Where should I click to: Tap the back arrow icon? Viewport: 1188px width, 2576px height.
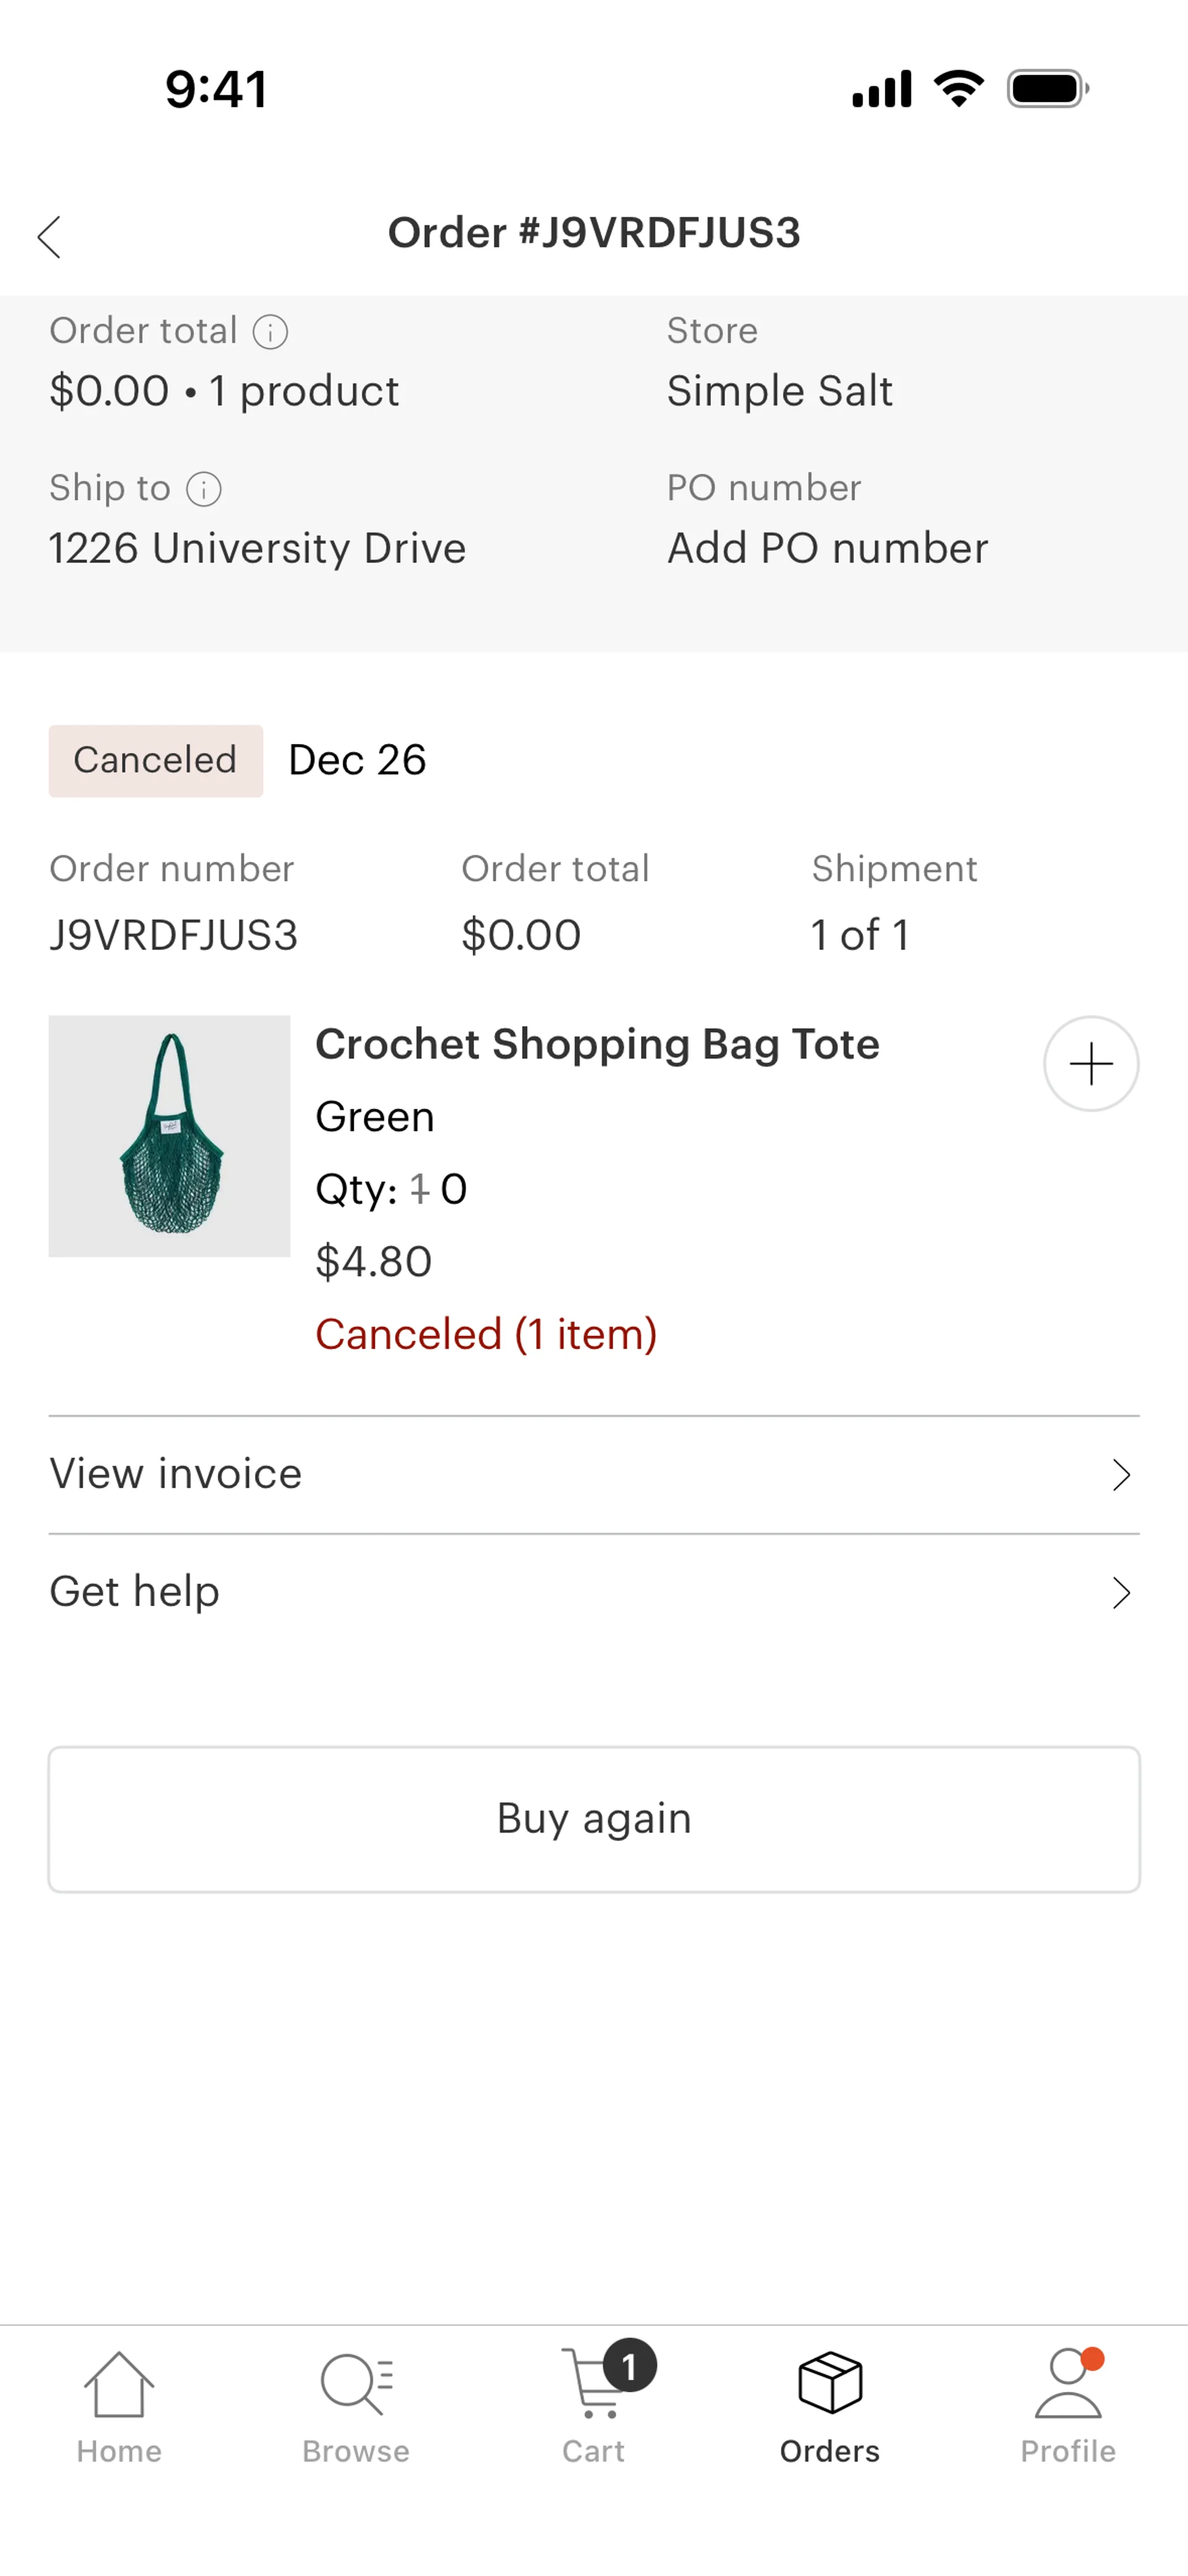[x=49, y=237]
